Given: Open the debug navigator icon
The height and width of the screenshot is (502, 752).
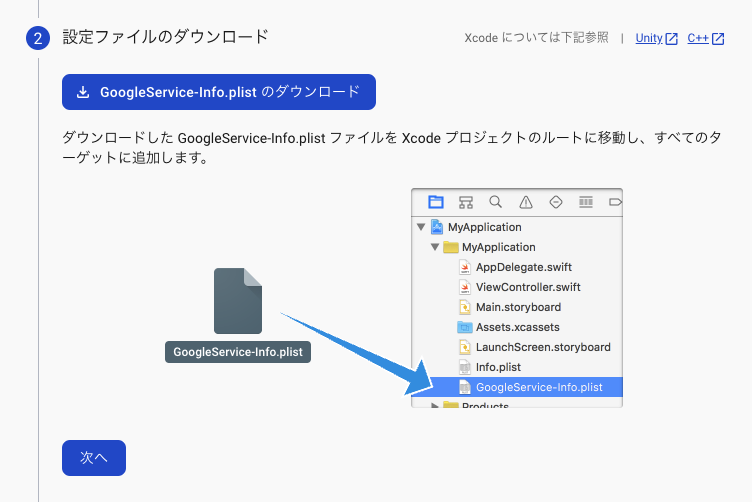Looking at the screenshot, I should [x=586, y=202].
